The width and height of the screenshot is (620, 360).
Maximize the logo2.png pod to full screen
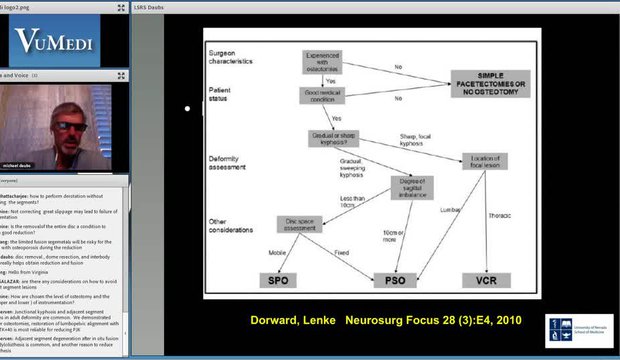[x=121, y=8]
